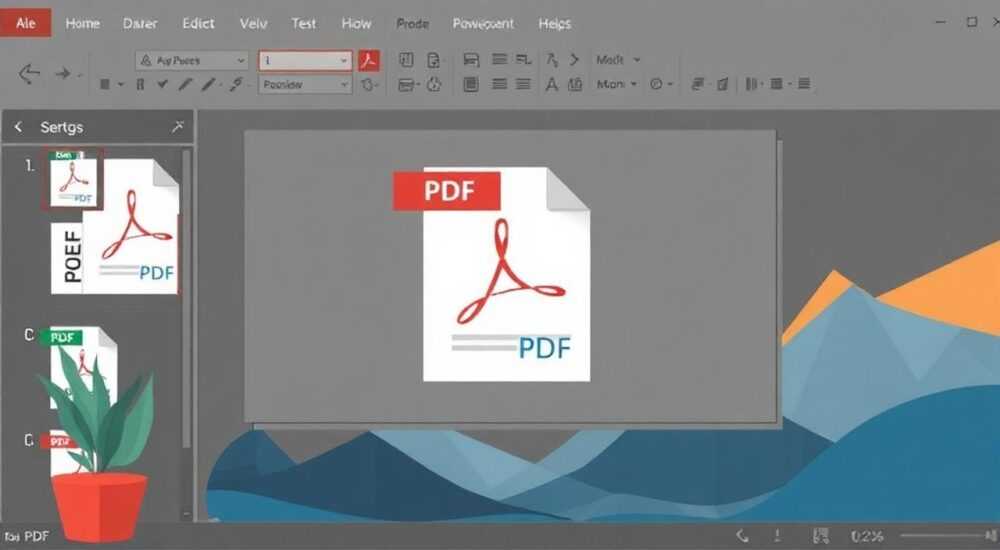Open the Darer ribbon tab

click(140, 24)
